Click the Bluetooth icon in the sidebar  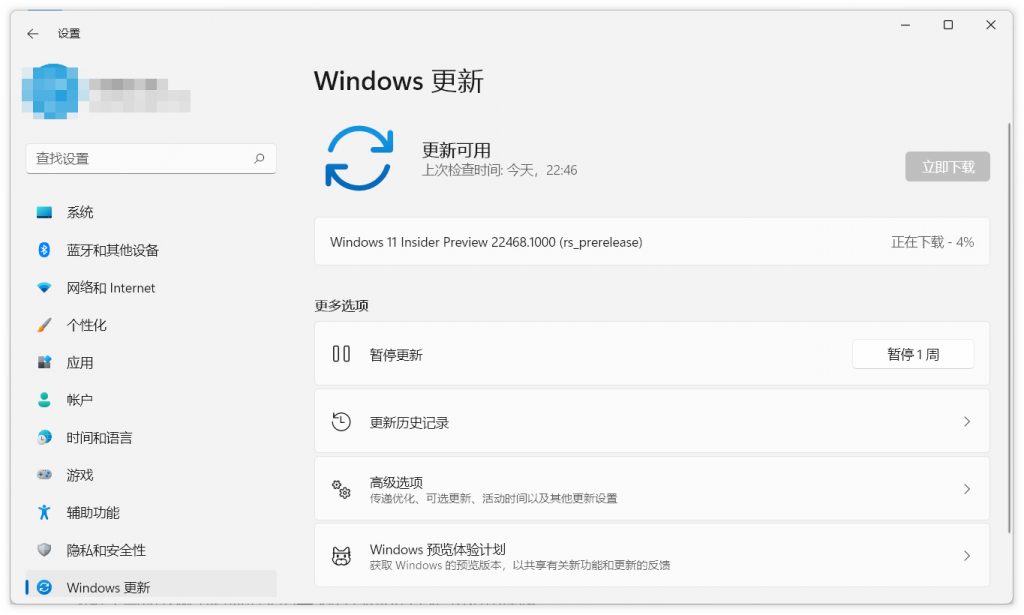click(x=44, y=249)
